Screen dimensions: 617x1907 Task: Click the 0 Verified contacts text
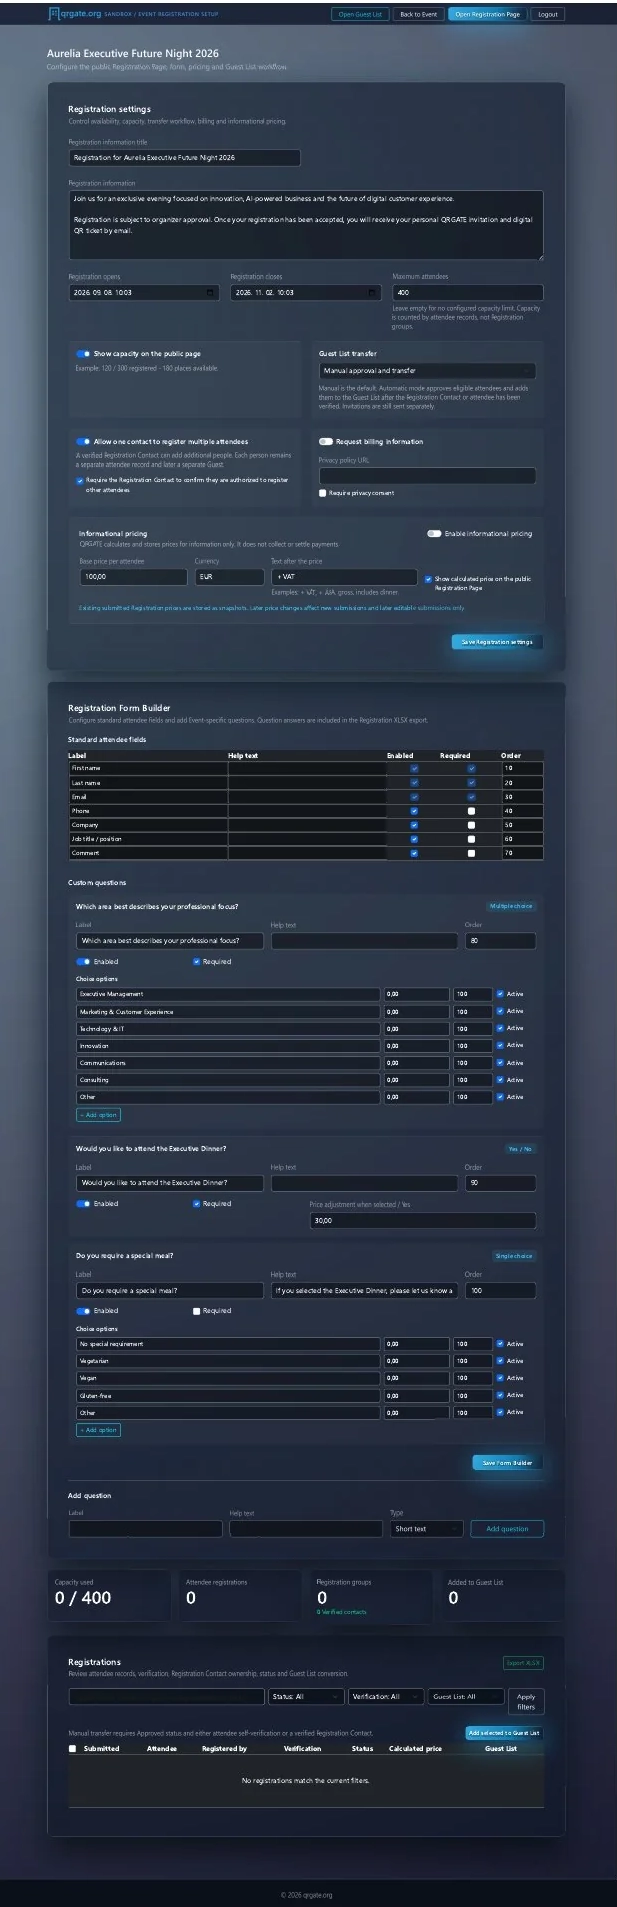[342, 1613]
